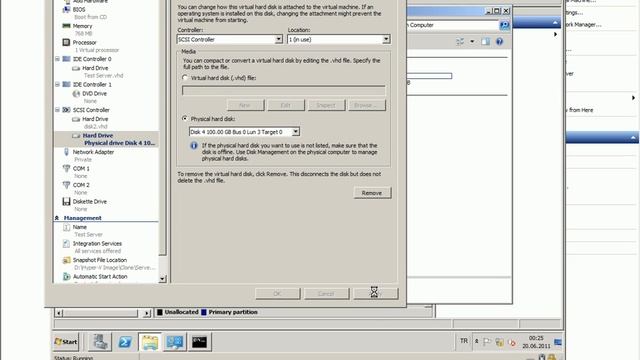
Task: Click the Browse button
Action: pos(367,105)
